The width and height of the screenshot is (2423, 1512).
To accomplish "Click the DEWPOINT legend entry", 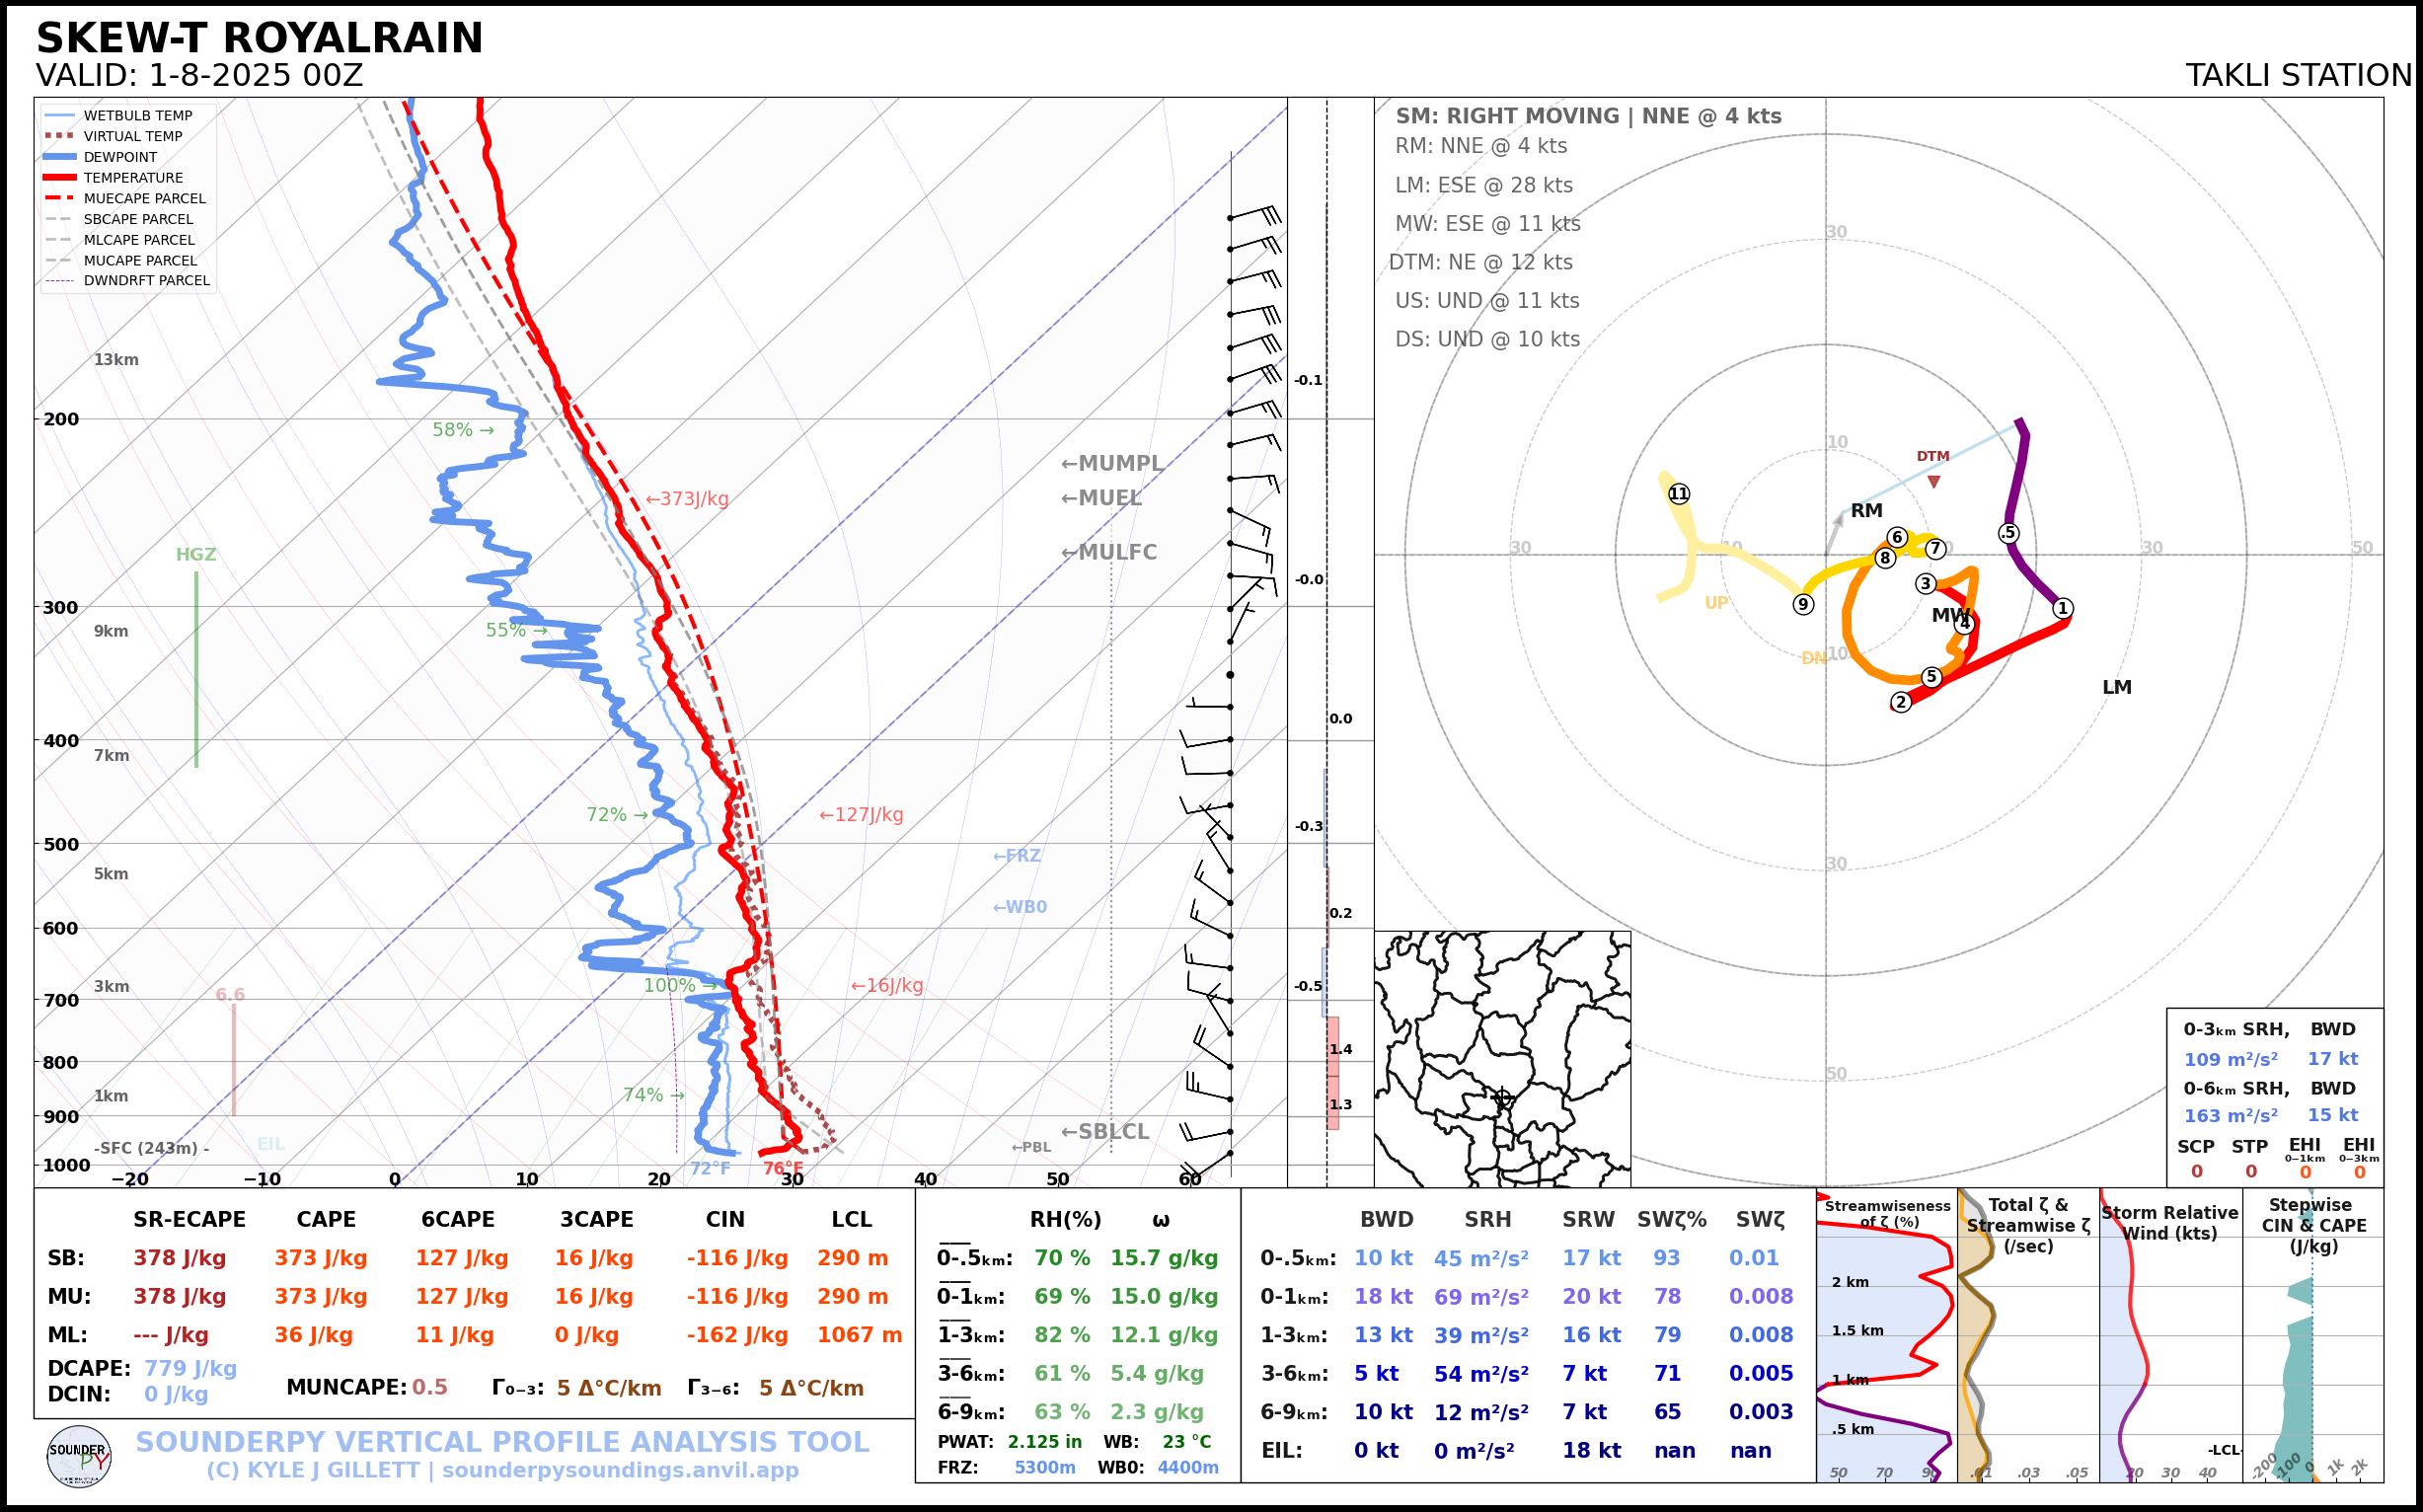I will (x=119, y=157).
